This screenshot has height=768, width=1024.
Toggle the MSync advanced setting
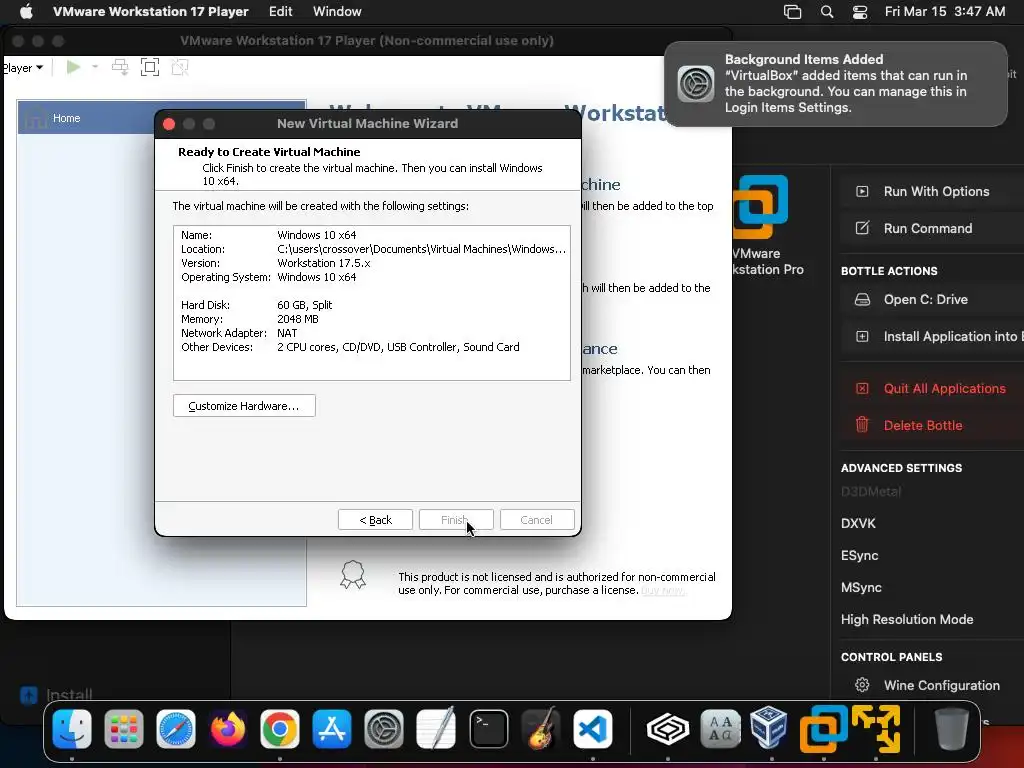861,587
